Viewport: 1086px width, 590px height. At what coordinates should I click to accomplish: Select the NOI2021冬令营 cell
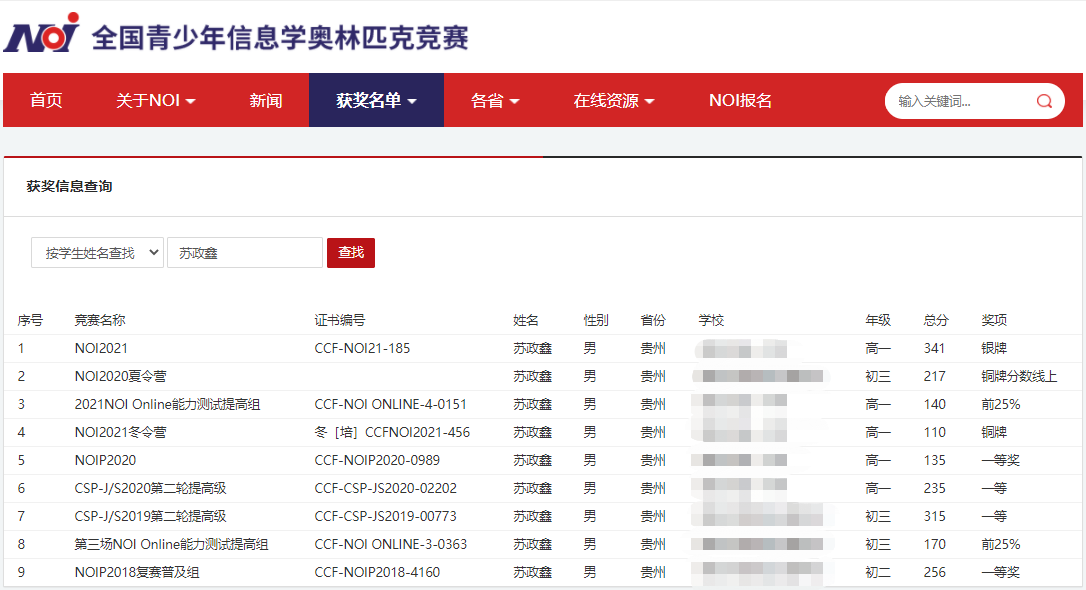(x=121, y=432)
